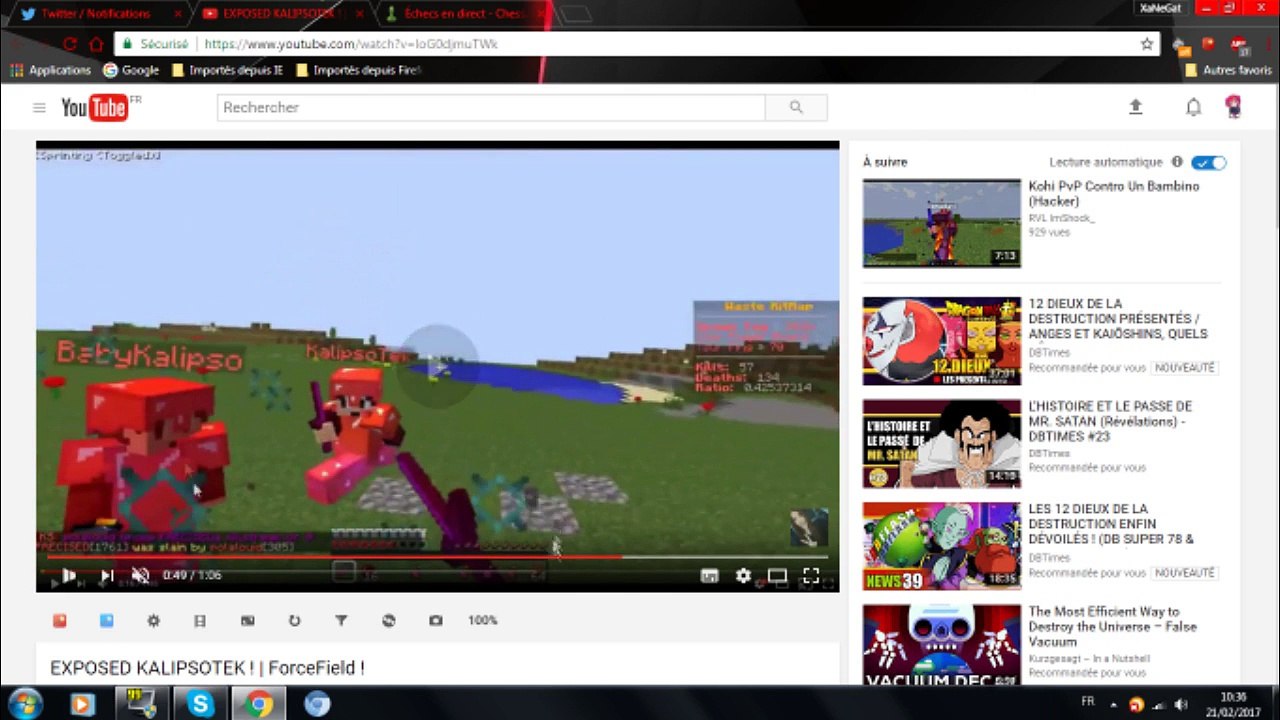This screenshot has width=1280, height=720.
Task: Click the 100% zoom value below video
Action: 483,620
